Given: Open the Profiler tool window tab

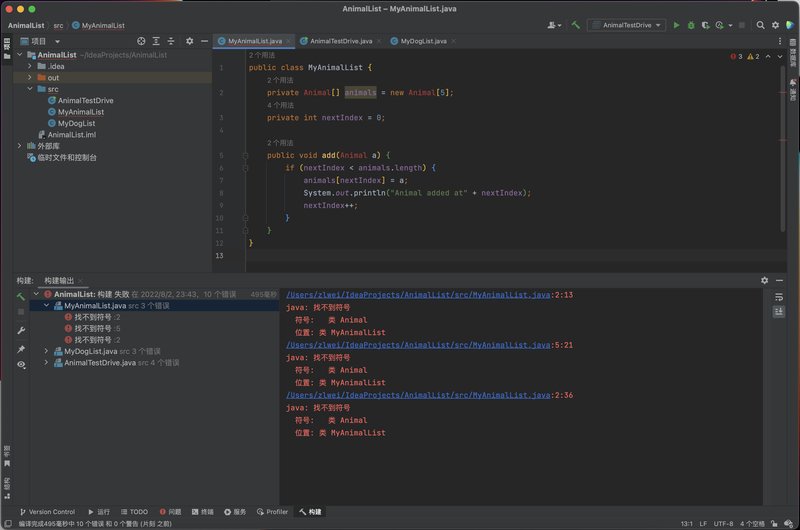Looking at the screenshot, I should 272,512.
